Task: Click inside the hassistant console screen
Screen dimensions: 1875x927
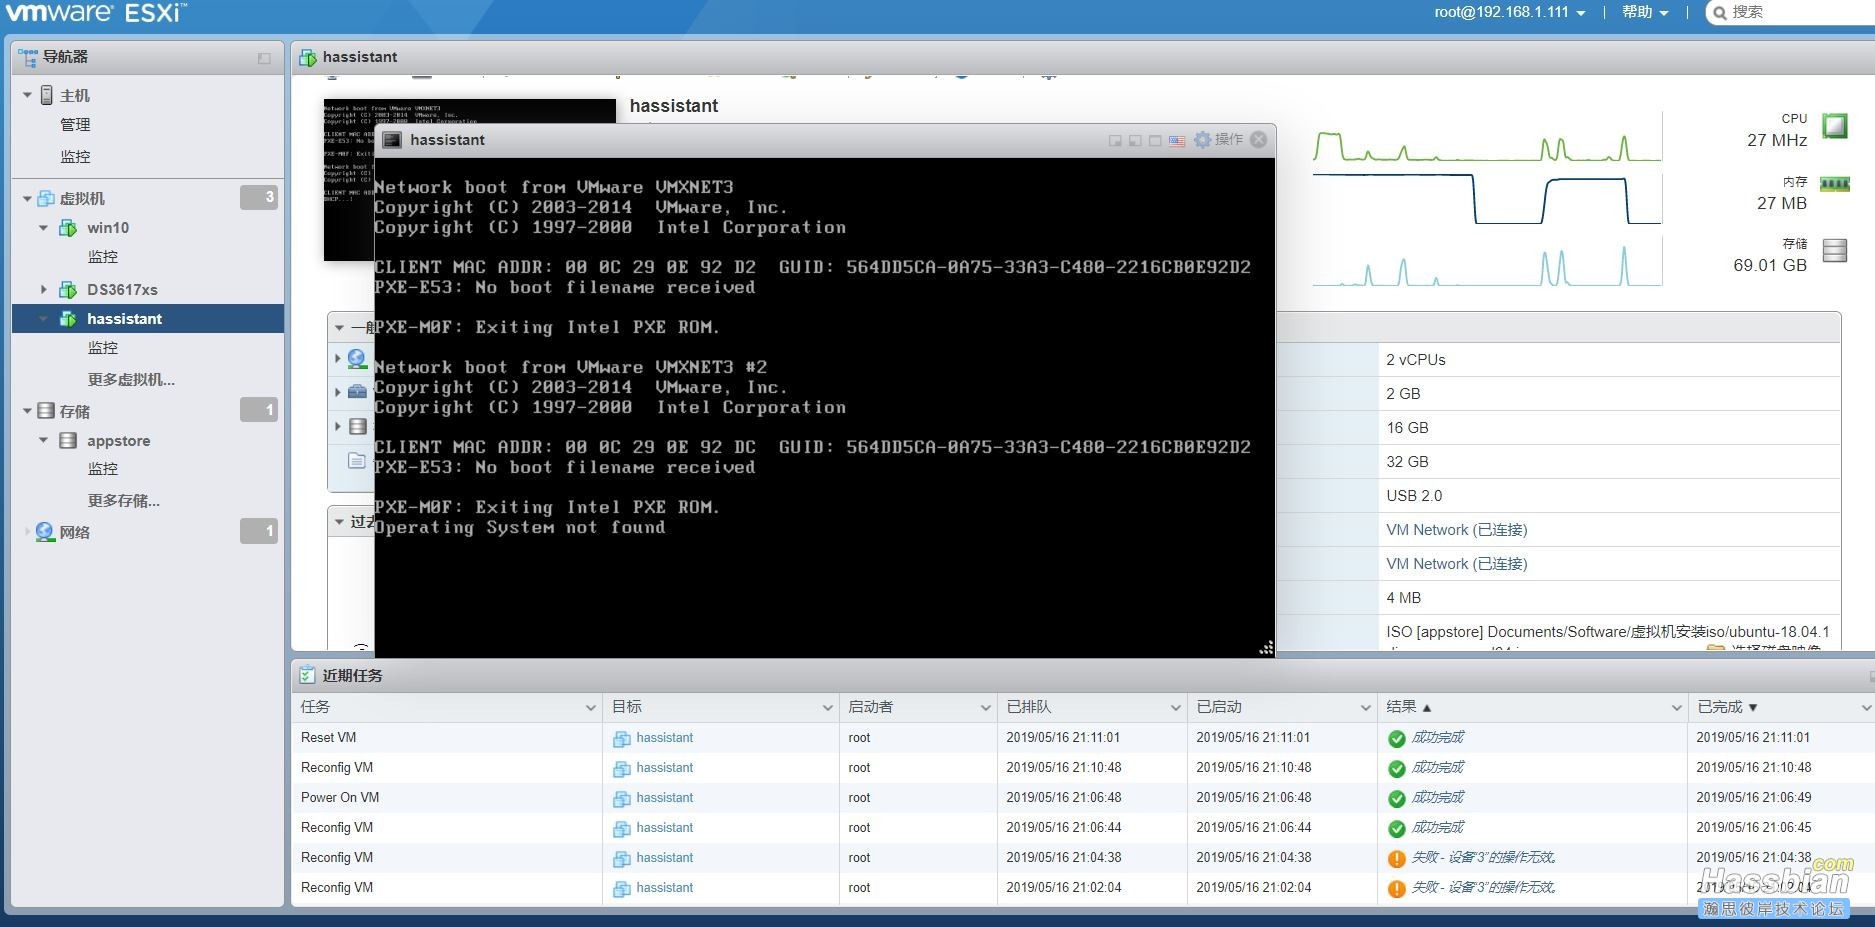Action: (824, 406)
